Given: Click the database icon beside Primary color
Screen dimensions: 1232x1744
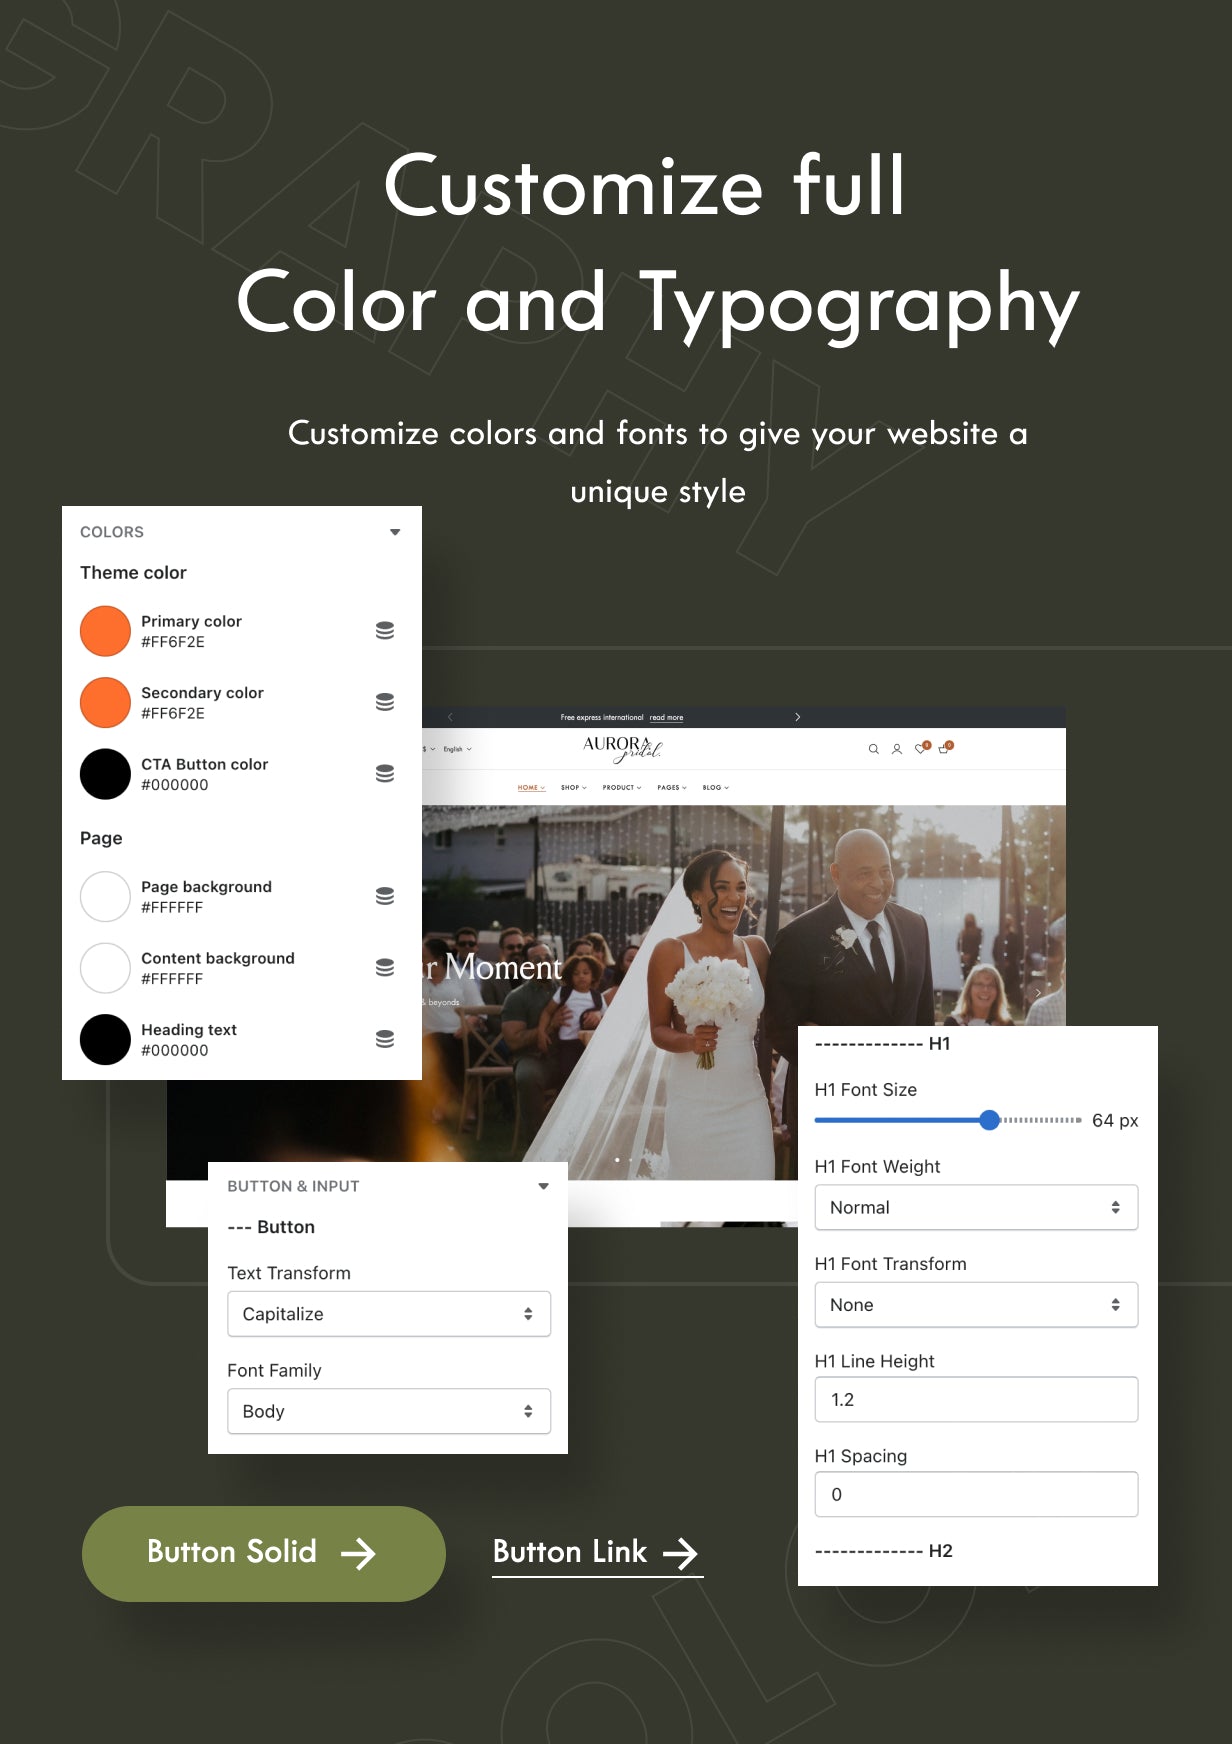Looking at the screenshot, I should pyautogui.click(x=385, y=630).
